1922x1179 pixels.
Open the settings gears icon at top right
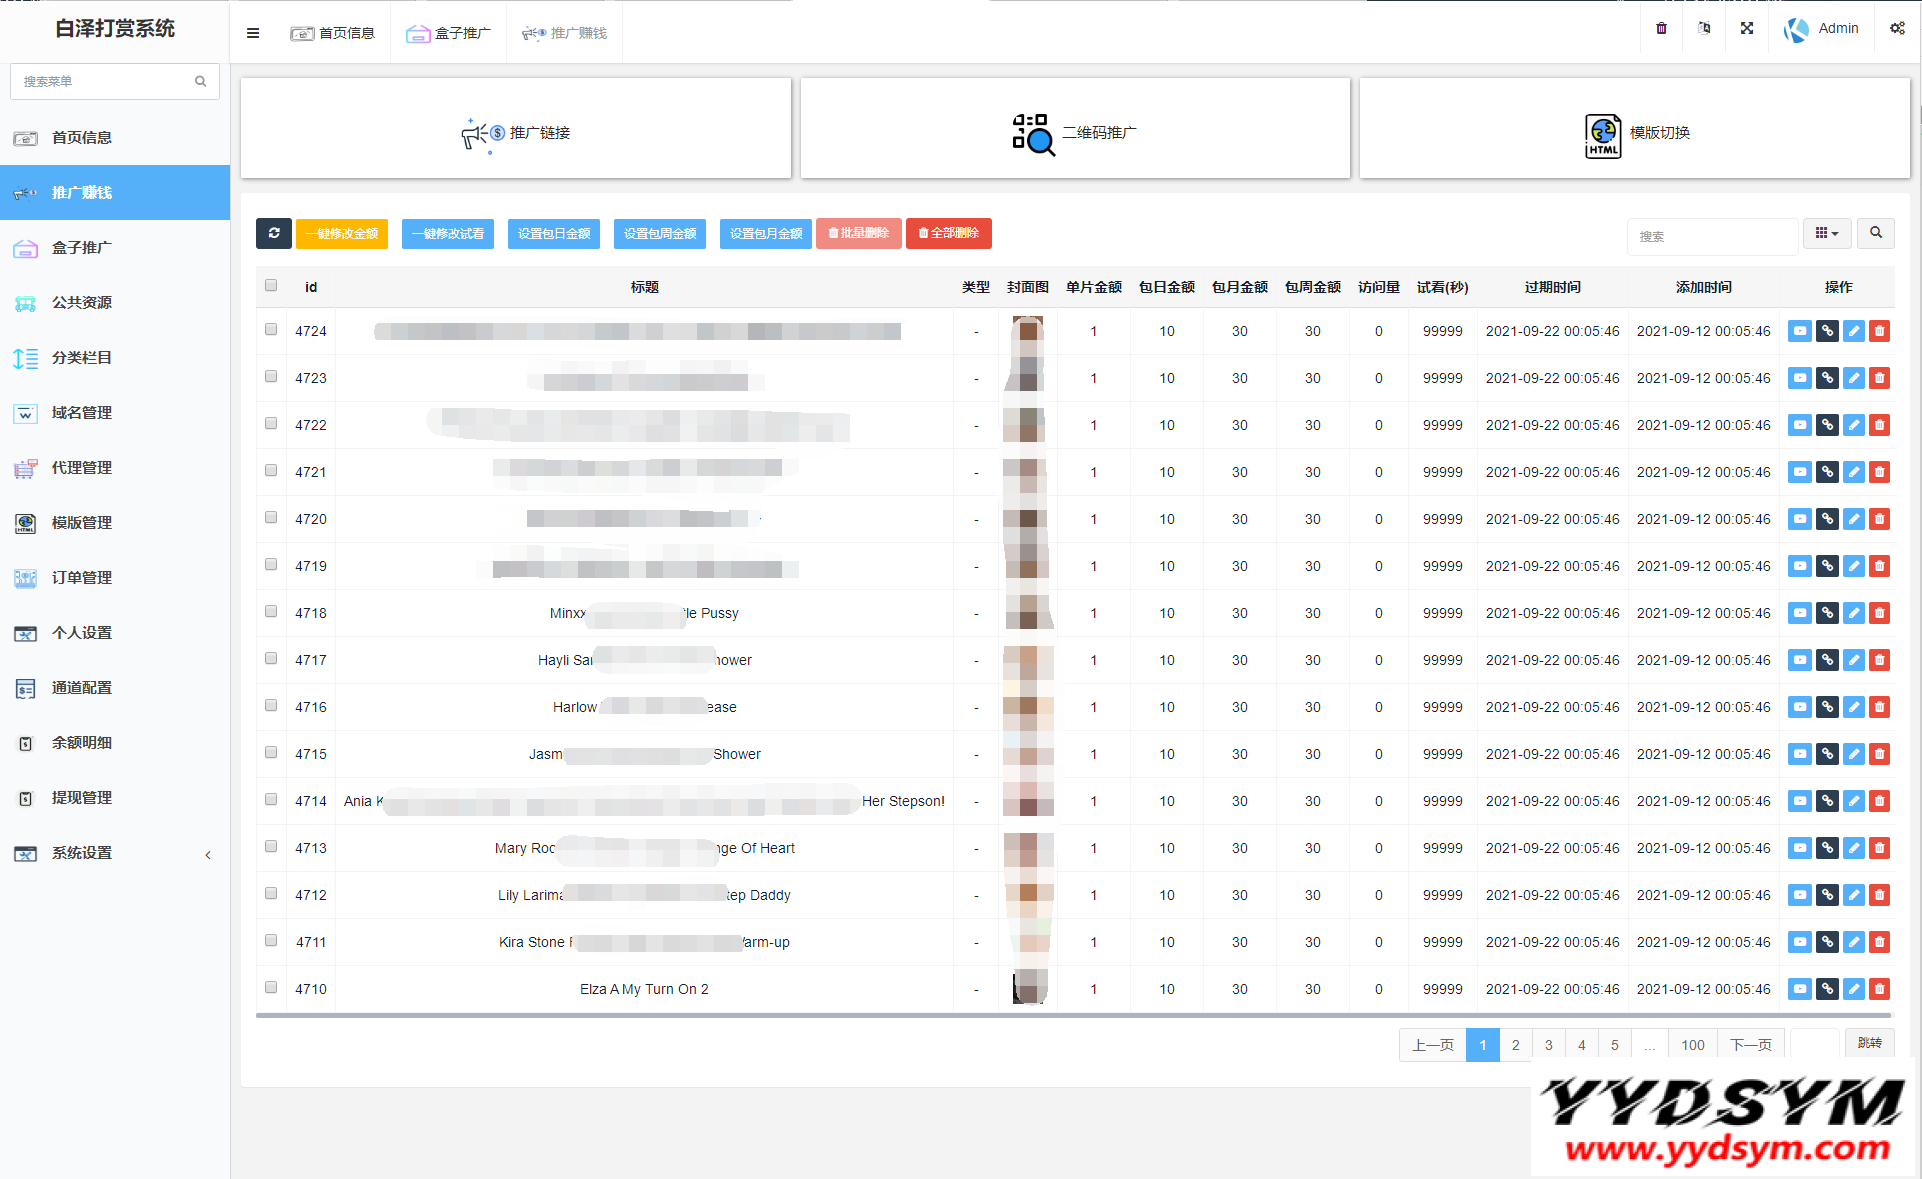(x=1897, y=29)
